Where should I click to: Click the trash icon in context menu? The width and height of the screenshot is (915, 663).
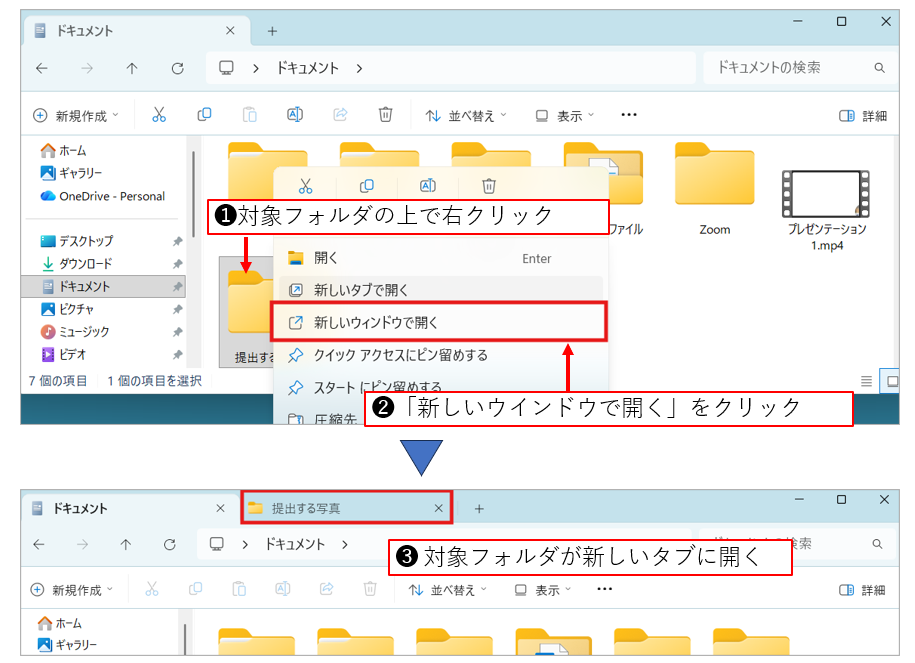pos(489,185)
